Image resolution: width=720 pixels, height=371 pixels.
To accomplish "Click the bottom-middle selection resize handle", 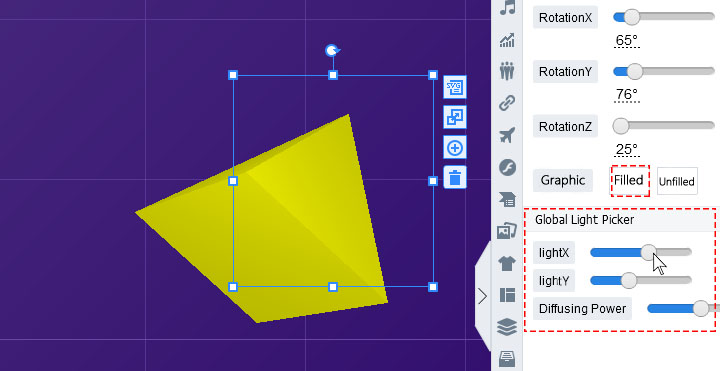I will 333,287.
